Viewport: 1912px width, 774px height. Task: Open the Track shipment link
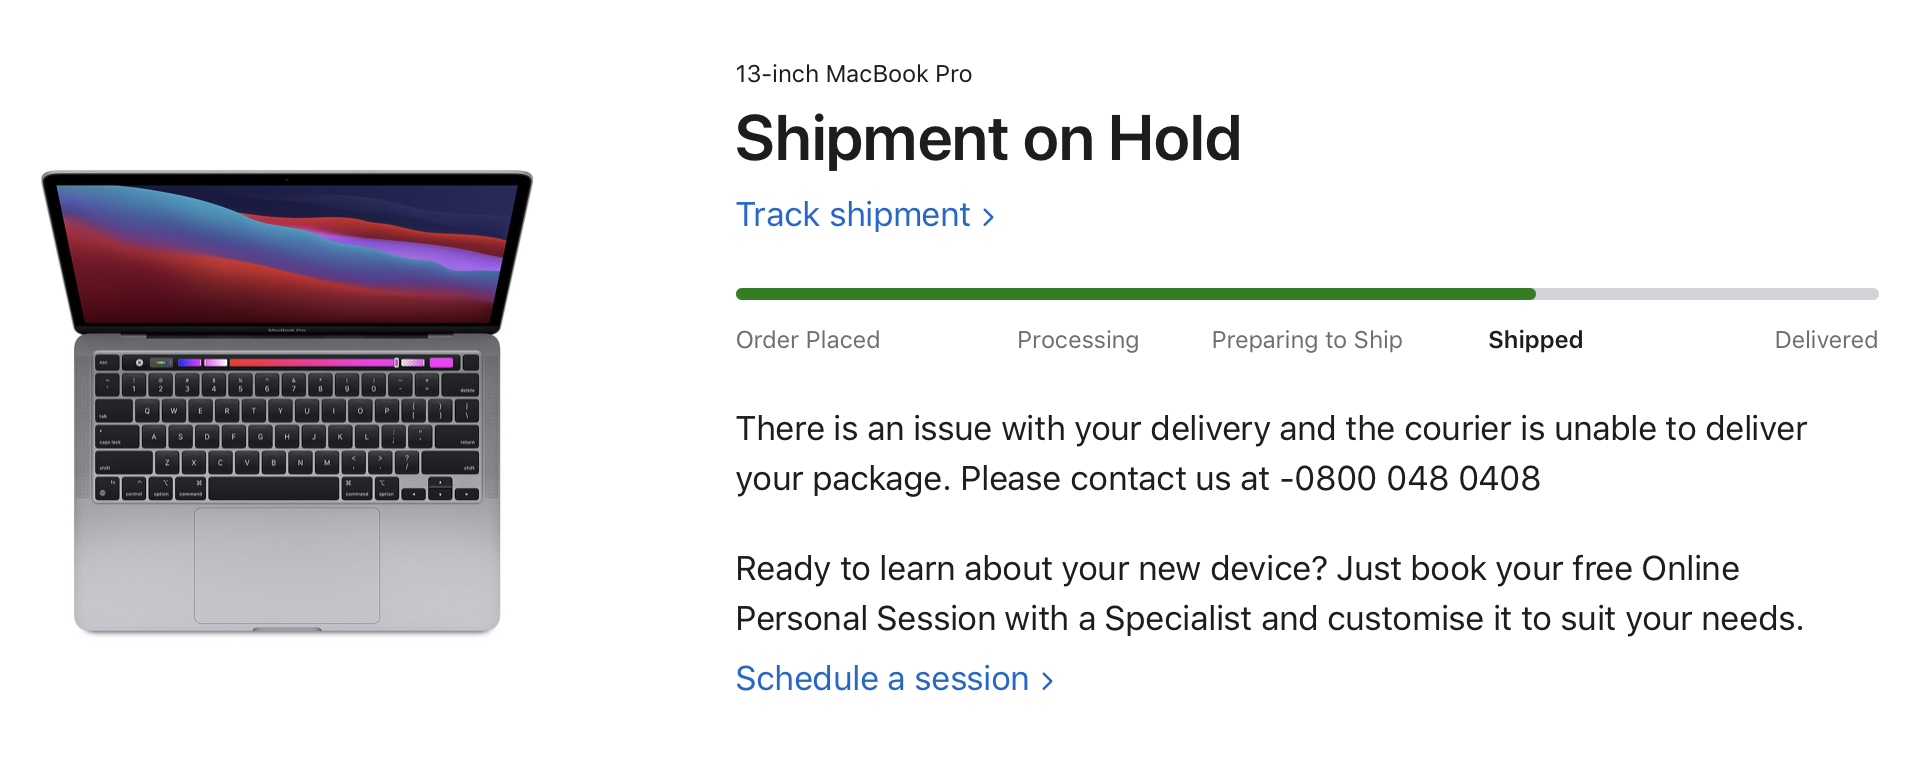[x=853, y=215]
